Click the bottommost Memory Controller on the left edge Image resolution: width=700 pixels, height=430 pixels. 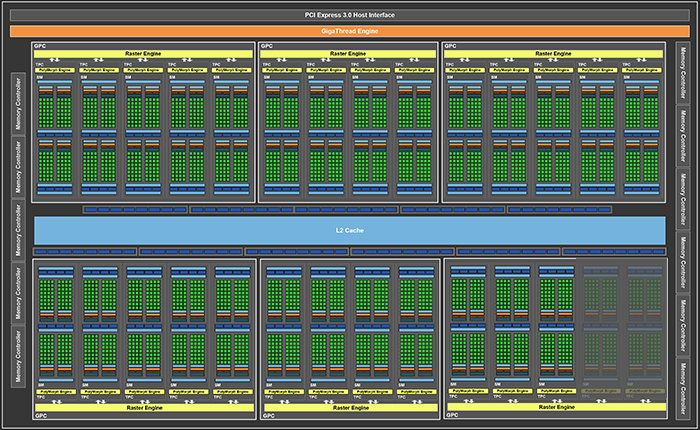18,356
